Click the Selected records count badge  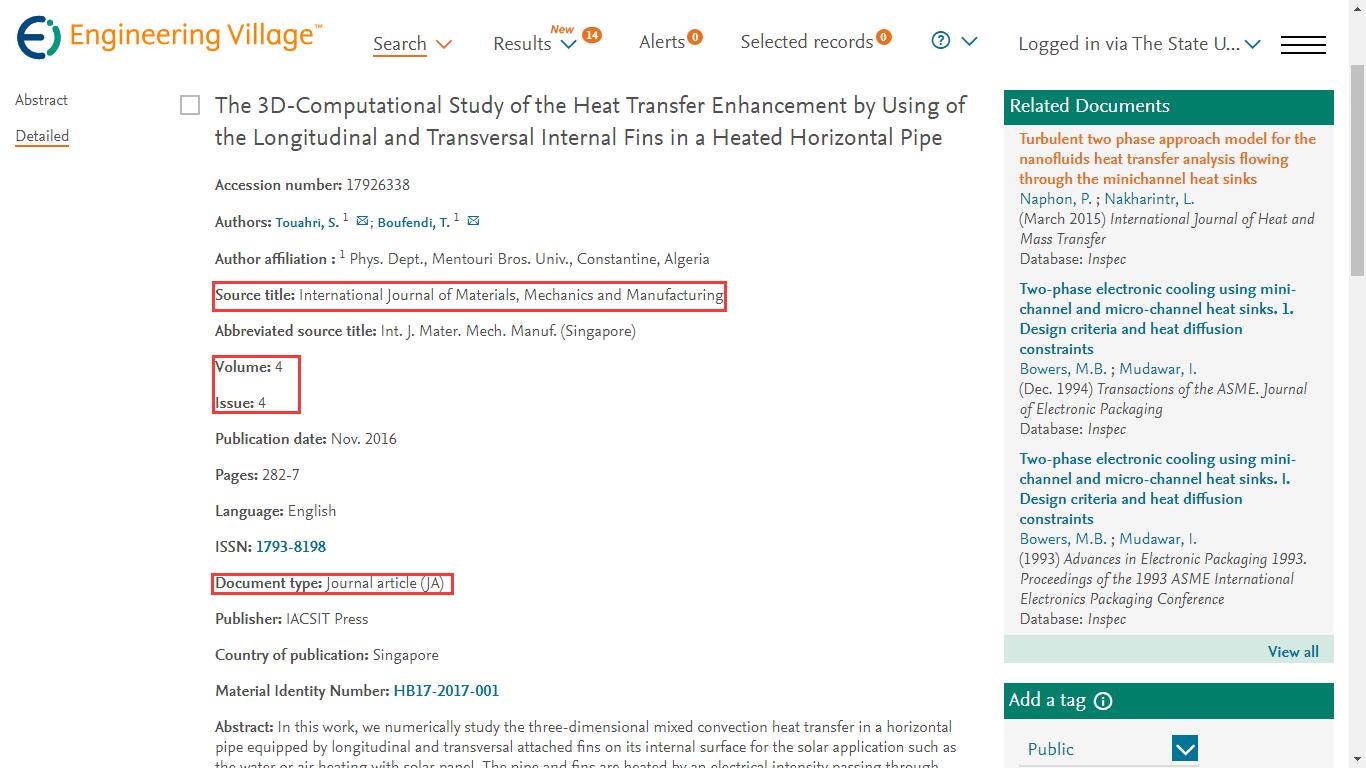[x=883, y=37]
